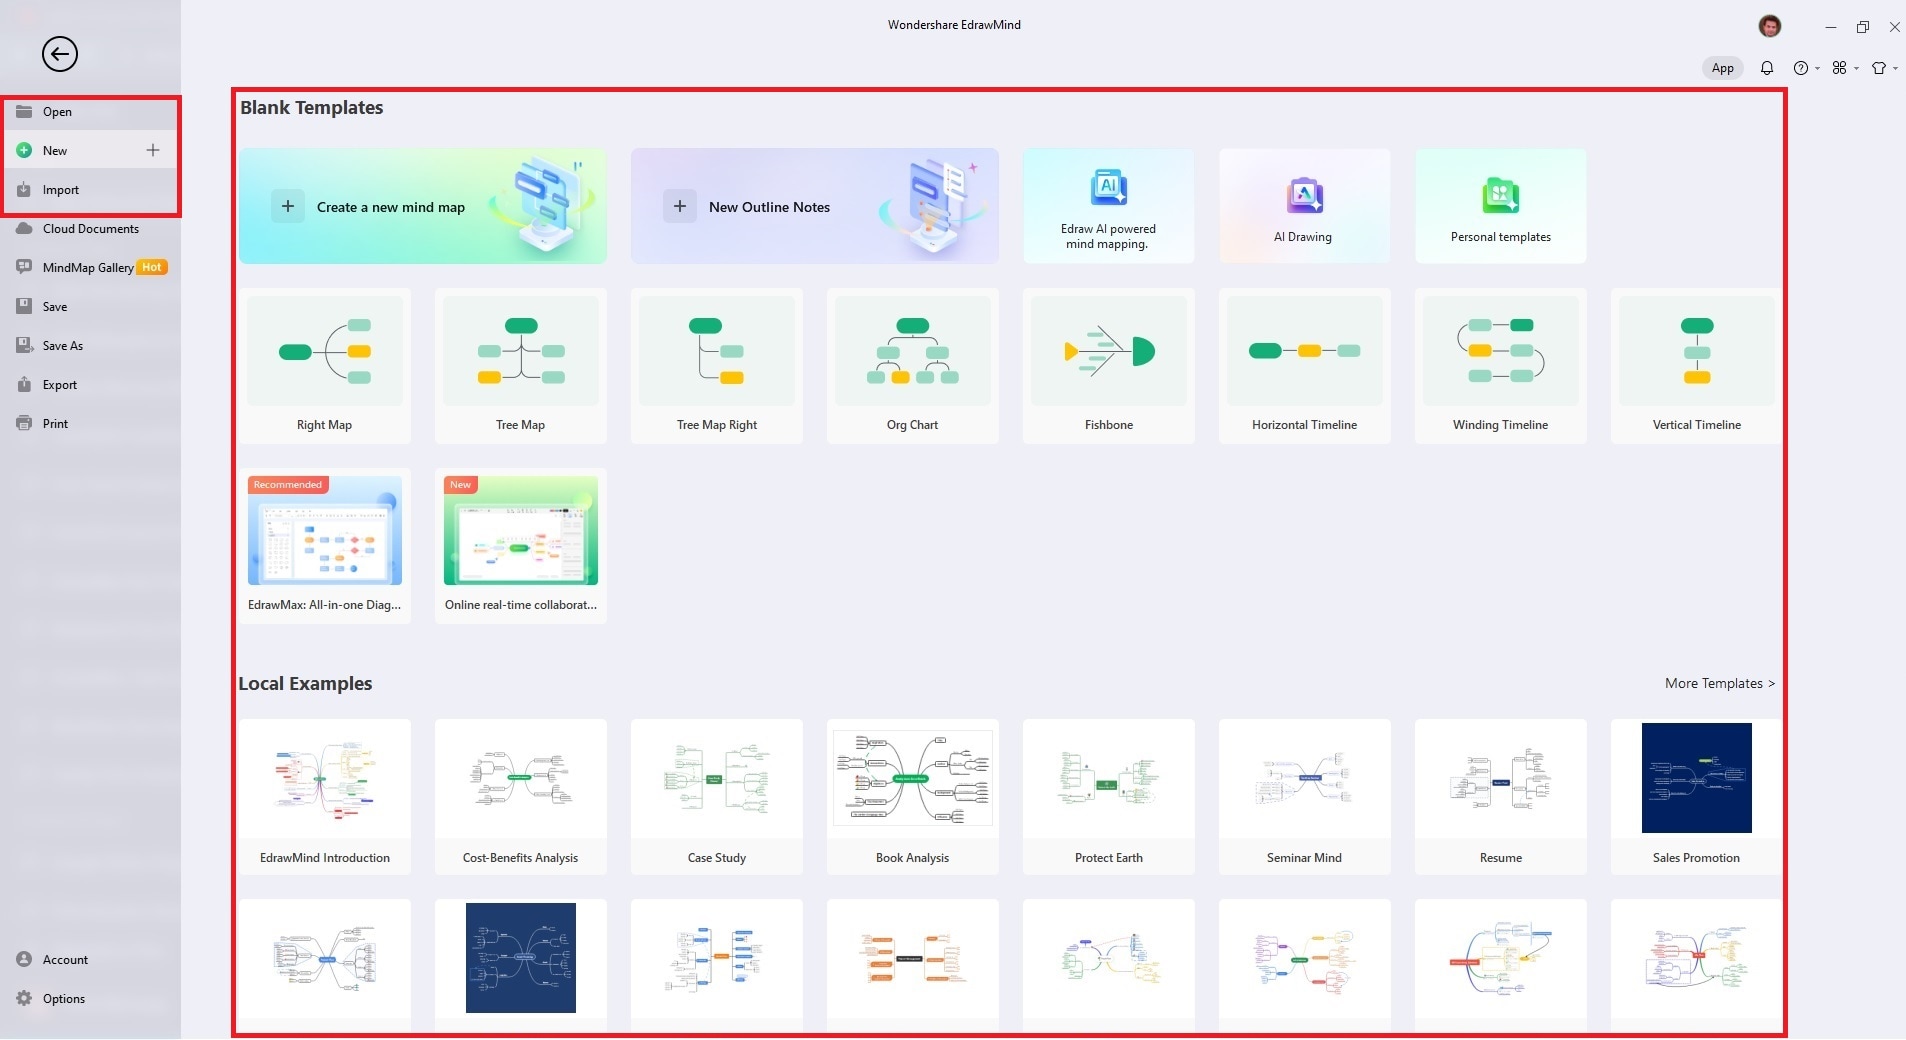Select the Horizontal Timeline template
This screenshot has width=1906, height=1040.
point(1304,366)
